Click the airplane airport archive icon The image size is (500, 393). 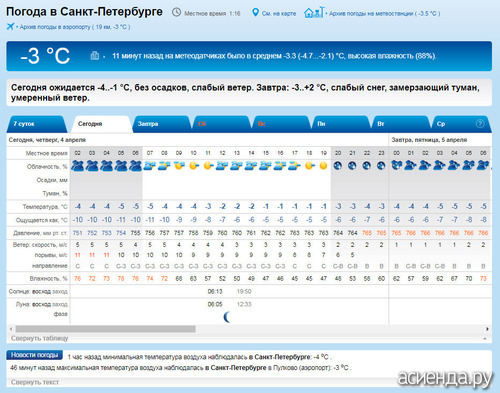click(x=10, y=26)
